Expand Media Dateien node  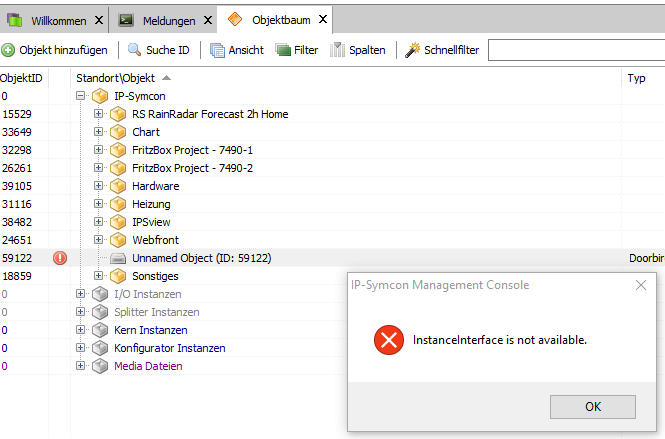pyautogui.click(x=80, y=366)
